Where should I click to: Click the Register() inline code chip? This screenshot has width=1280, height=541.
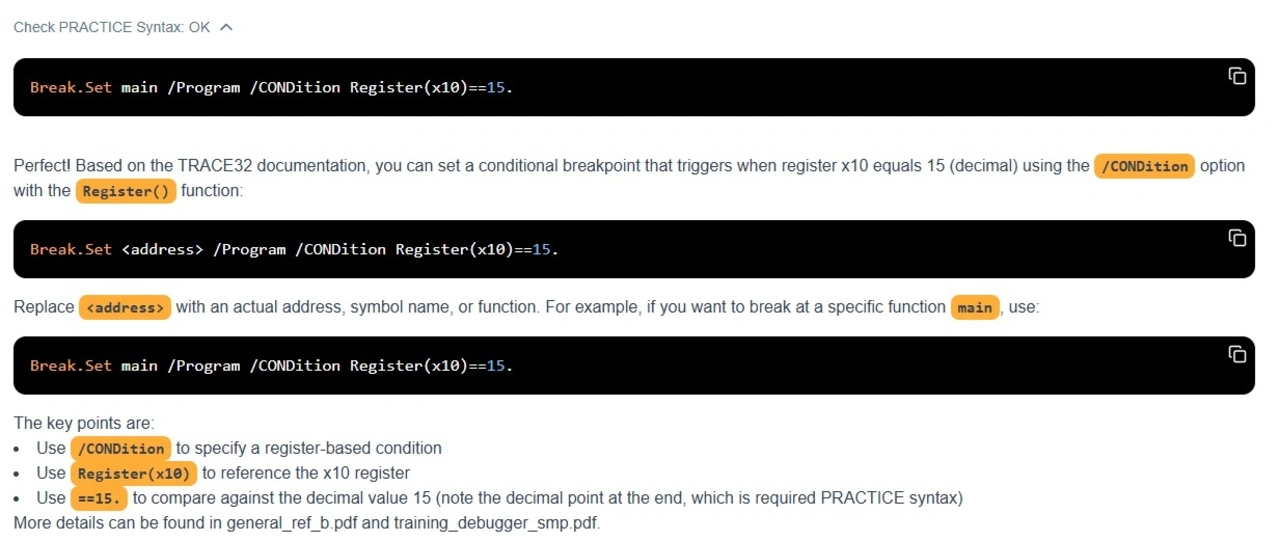(x=126, y=191)
